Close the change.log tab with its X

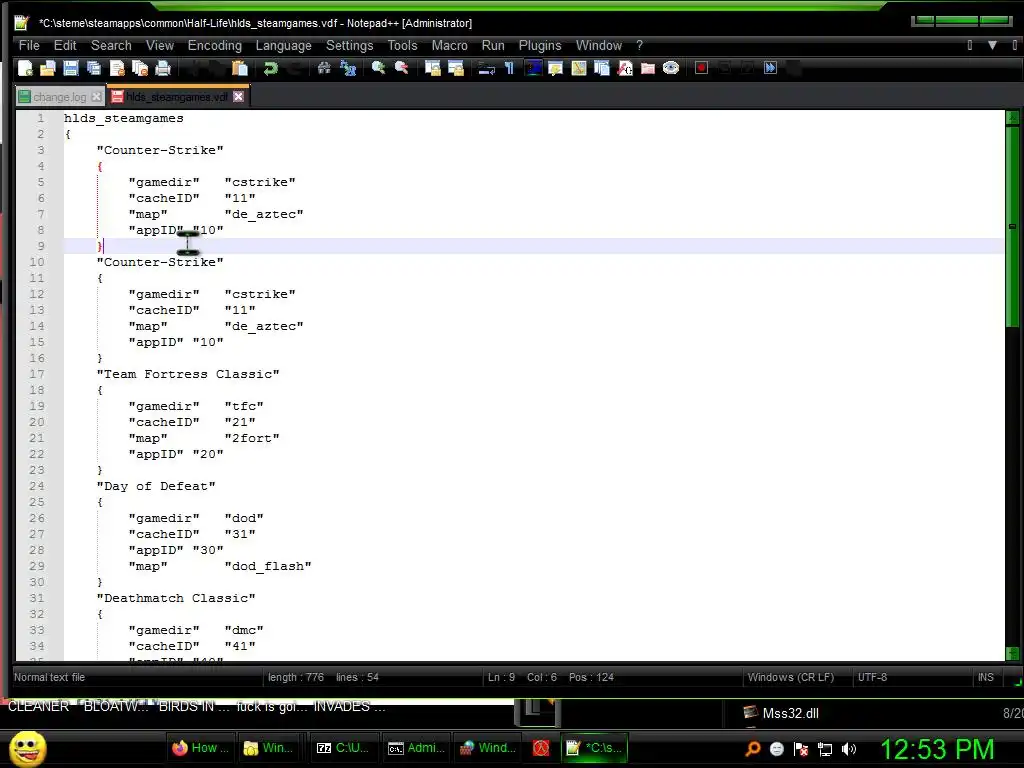(x=97, y=97)
